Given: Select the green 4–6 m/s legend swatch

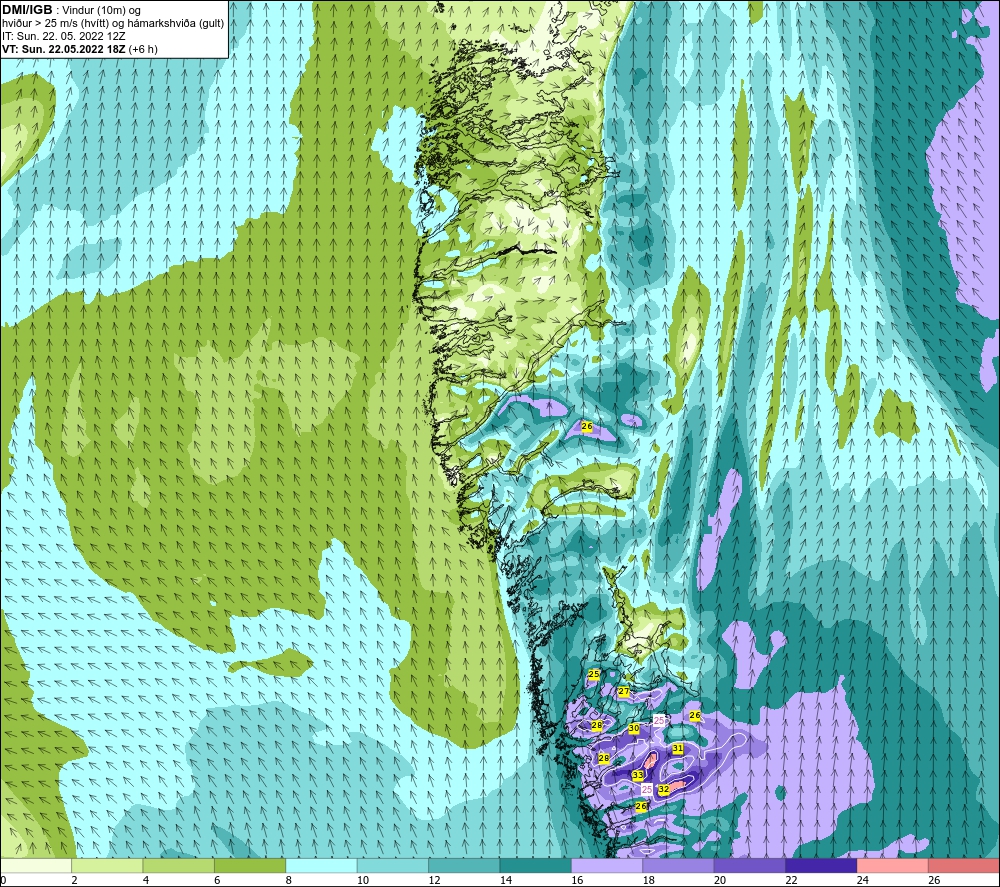Looking at the screenshot, I should [179, 865].
